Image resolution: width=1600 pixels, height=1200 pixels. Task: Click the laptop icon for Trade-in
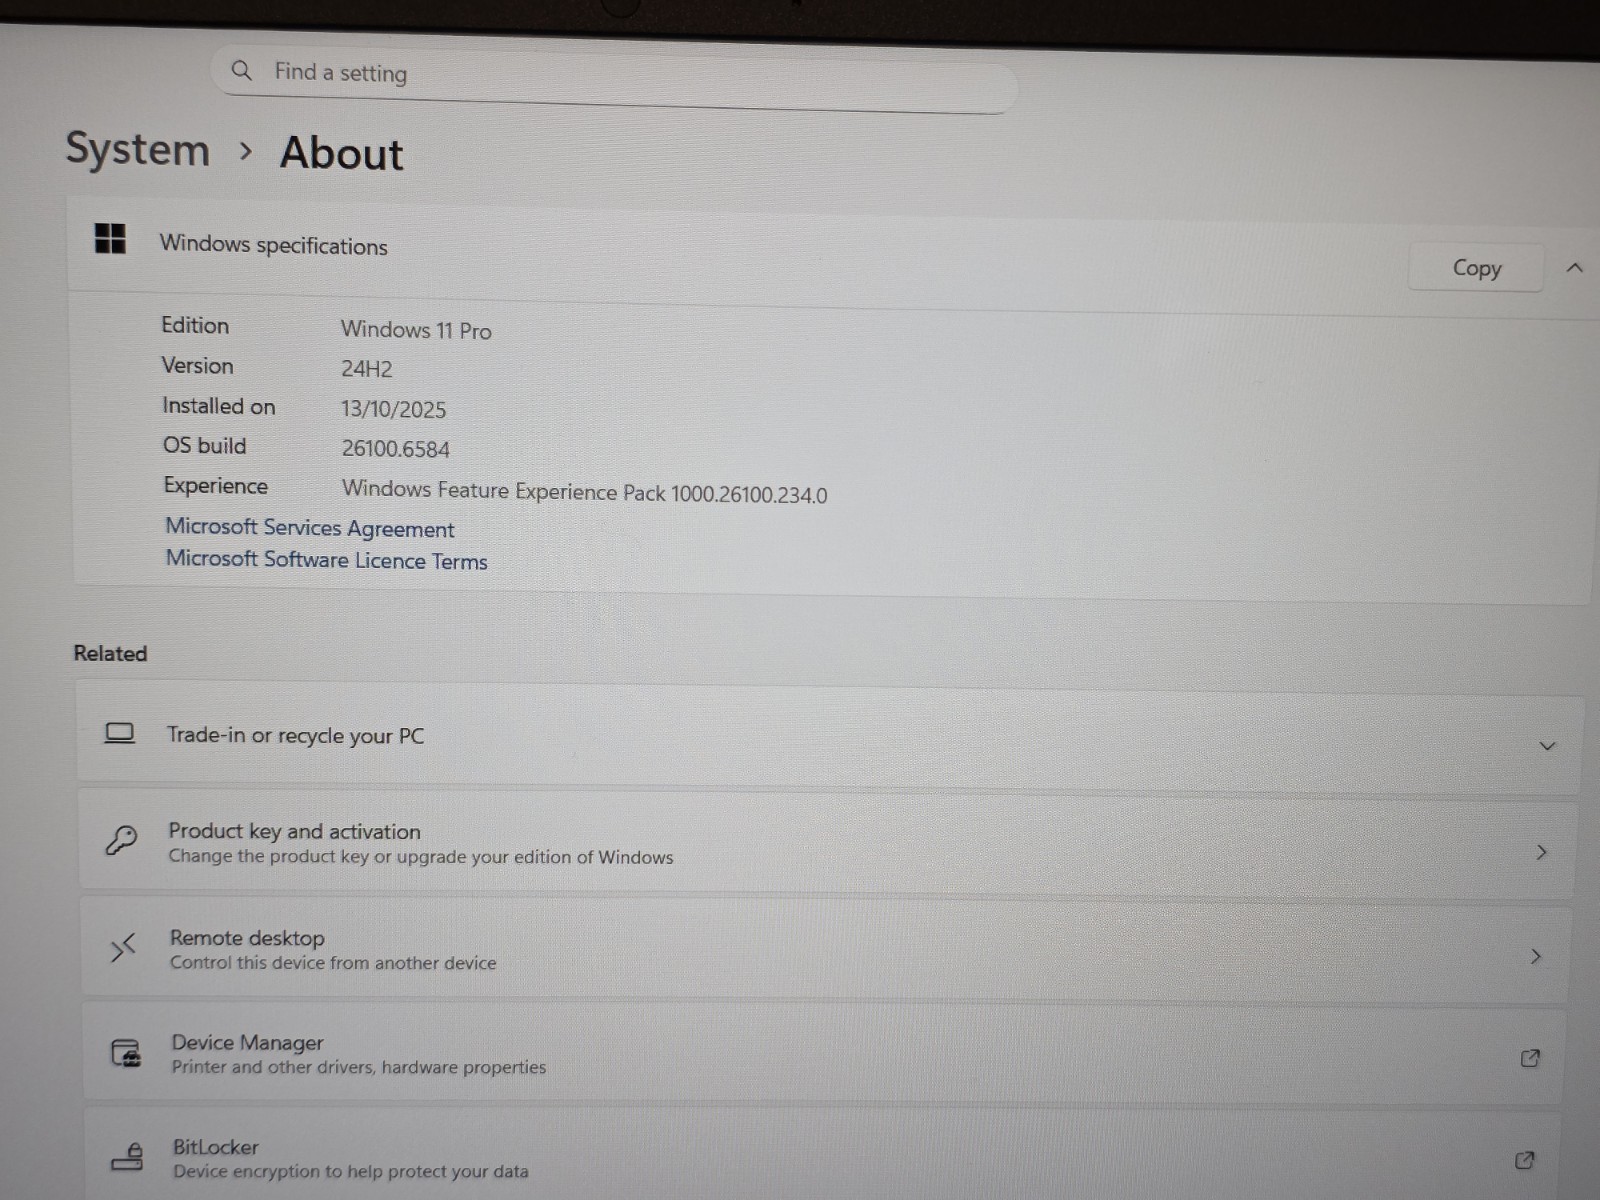(120, 734)
